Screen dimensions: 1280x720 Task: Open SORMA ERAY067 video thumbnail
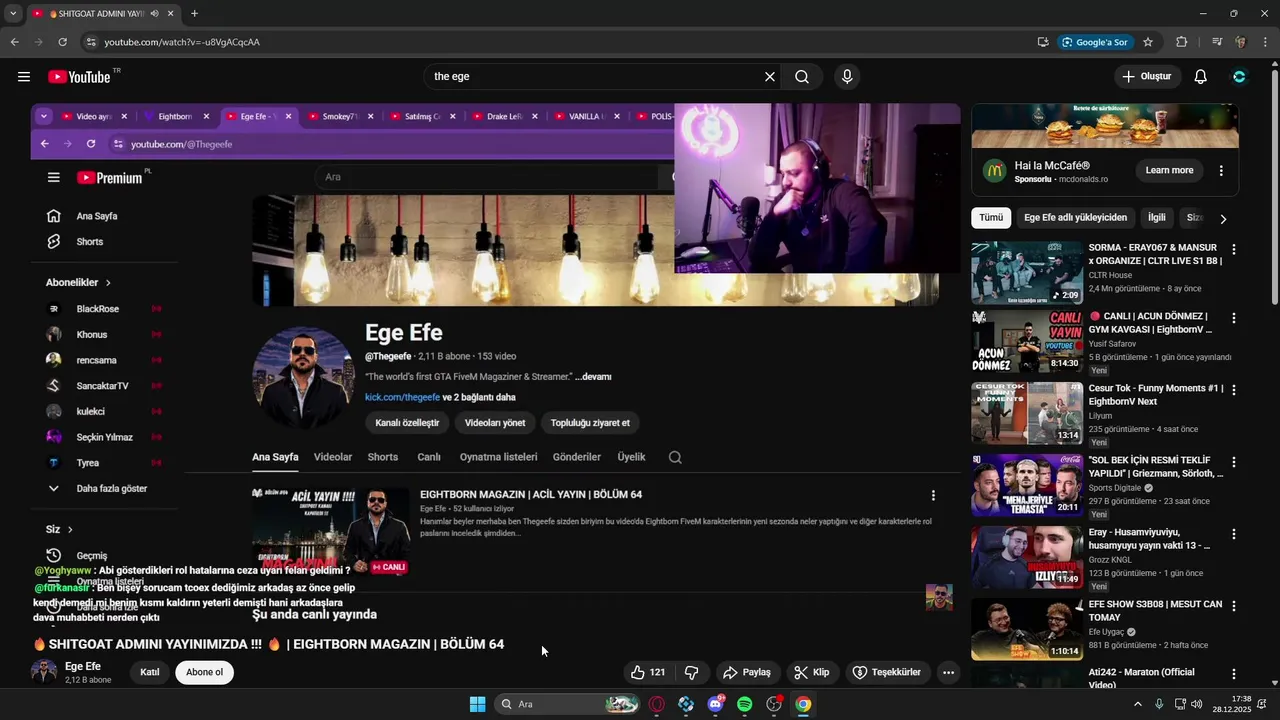[x=1027, y=272]
